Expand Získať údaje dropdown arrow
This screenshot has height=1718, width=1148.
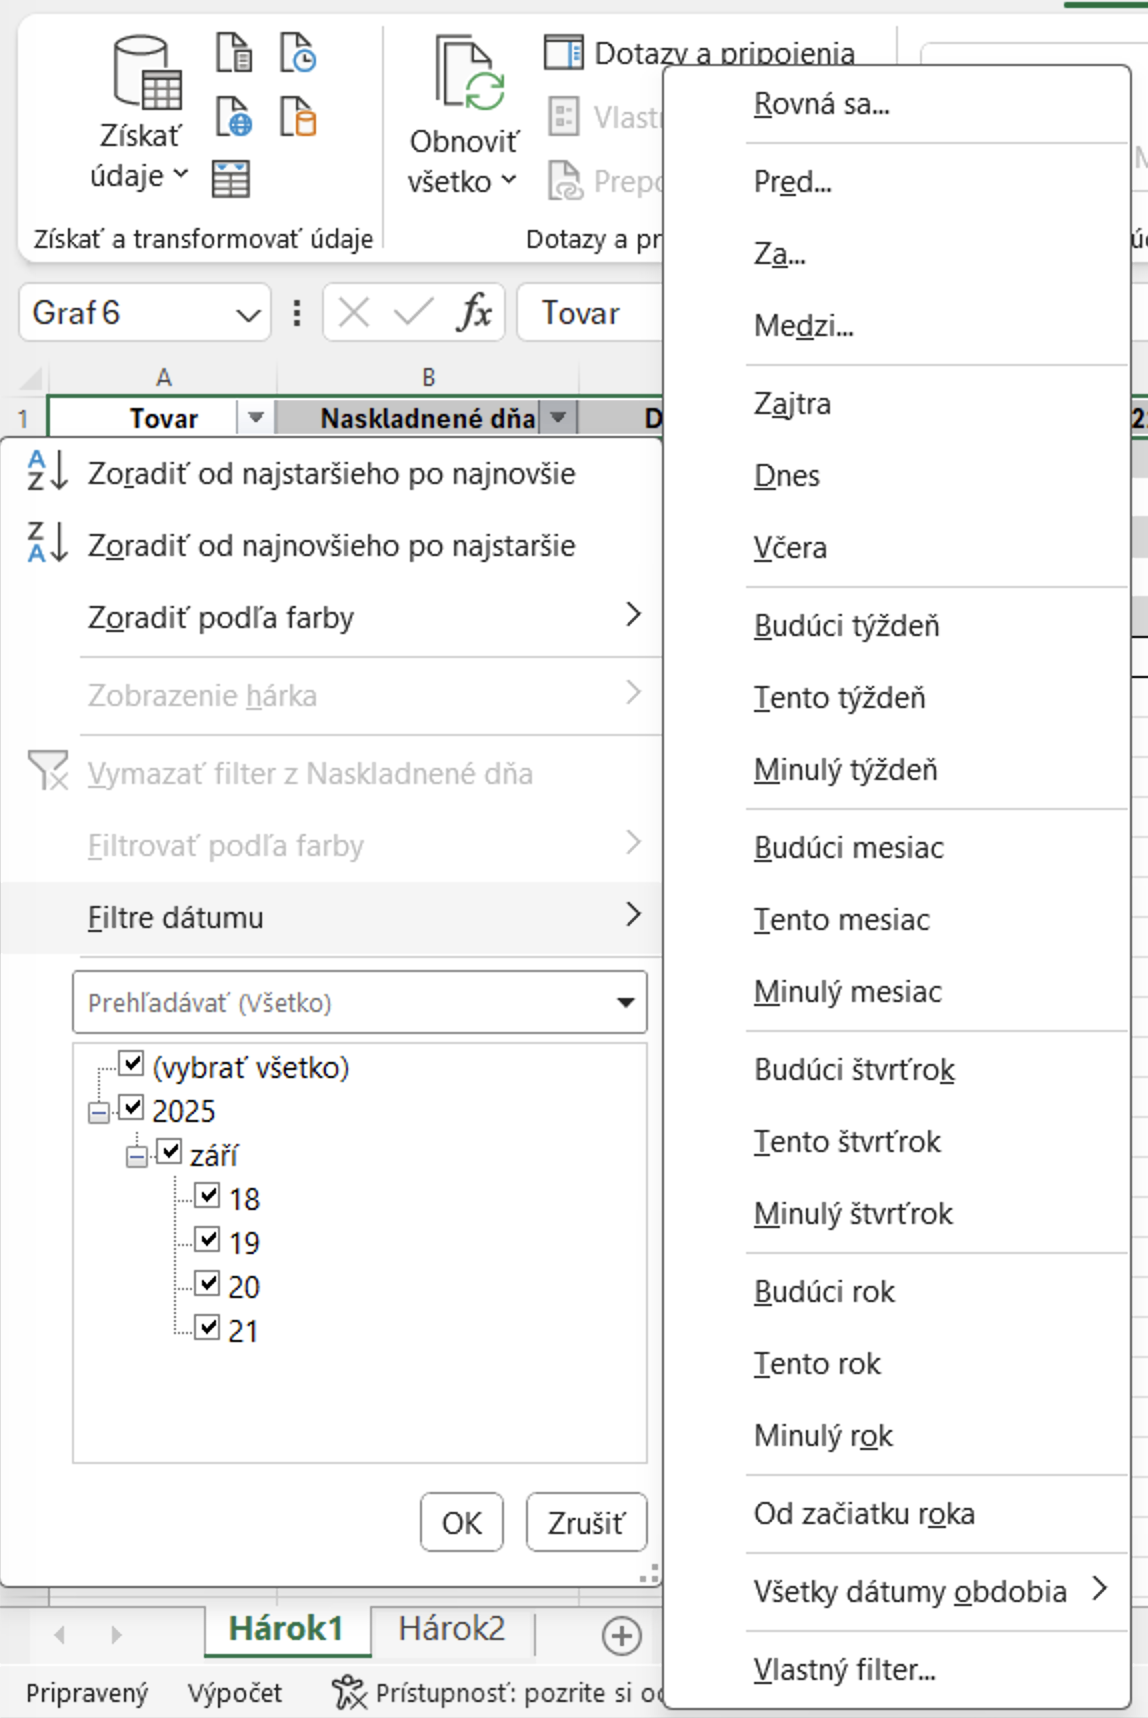[180, 175]
